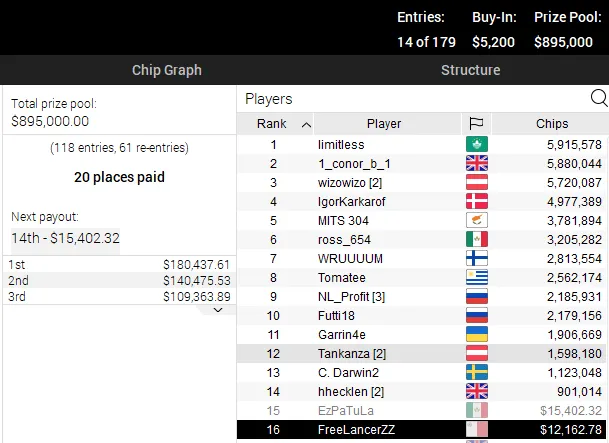Select the Tankanza [2] player row
609x443 pixels.
coord(422,353)
